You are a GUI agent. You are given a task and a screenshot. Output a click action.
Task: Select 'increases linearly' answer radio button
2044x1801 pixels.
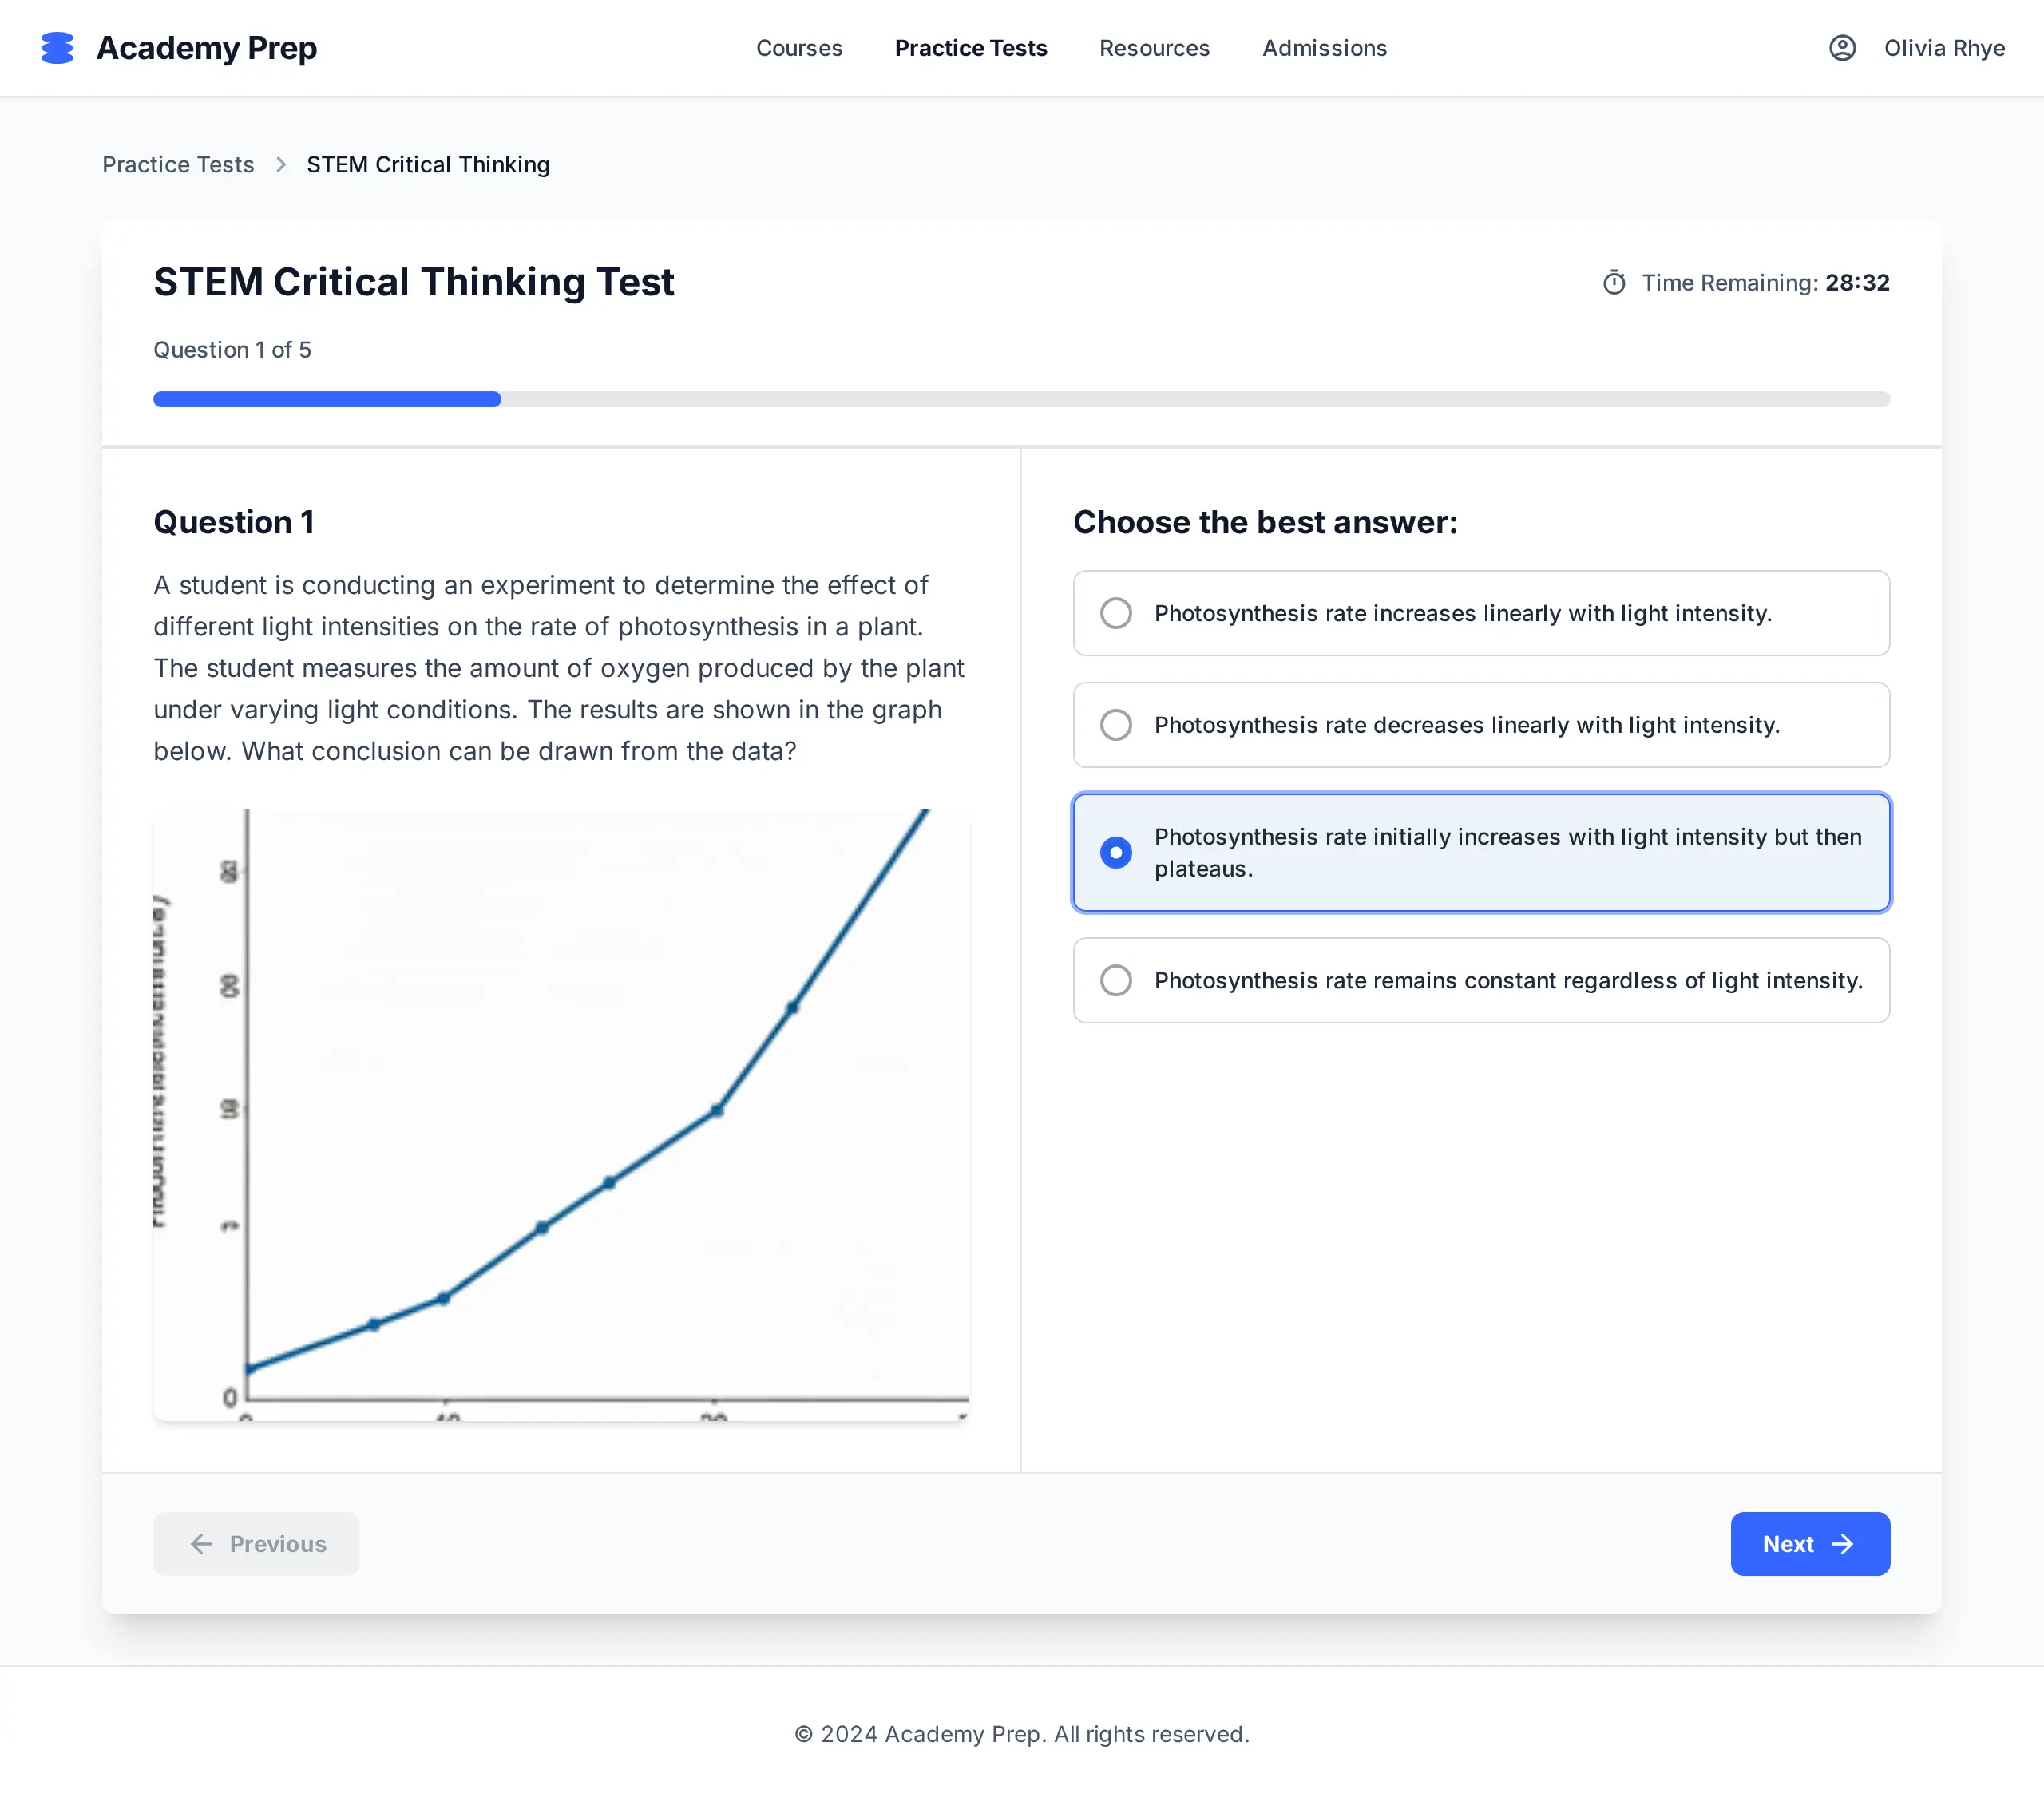[x=1116, y=613]
